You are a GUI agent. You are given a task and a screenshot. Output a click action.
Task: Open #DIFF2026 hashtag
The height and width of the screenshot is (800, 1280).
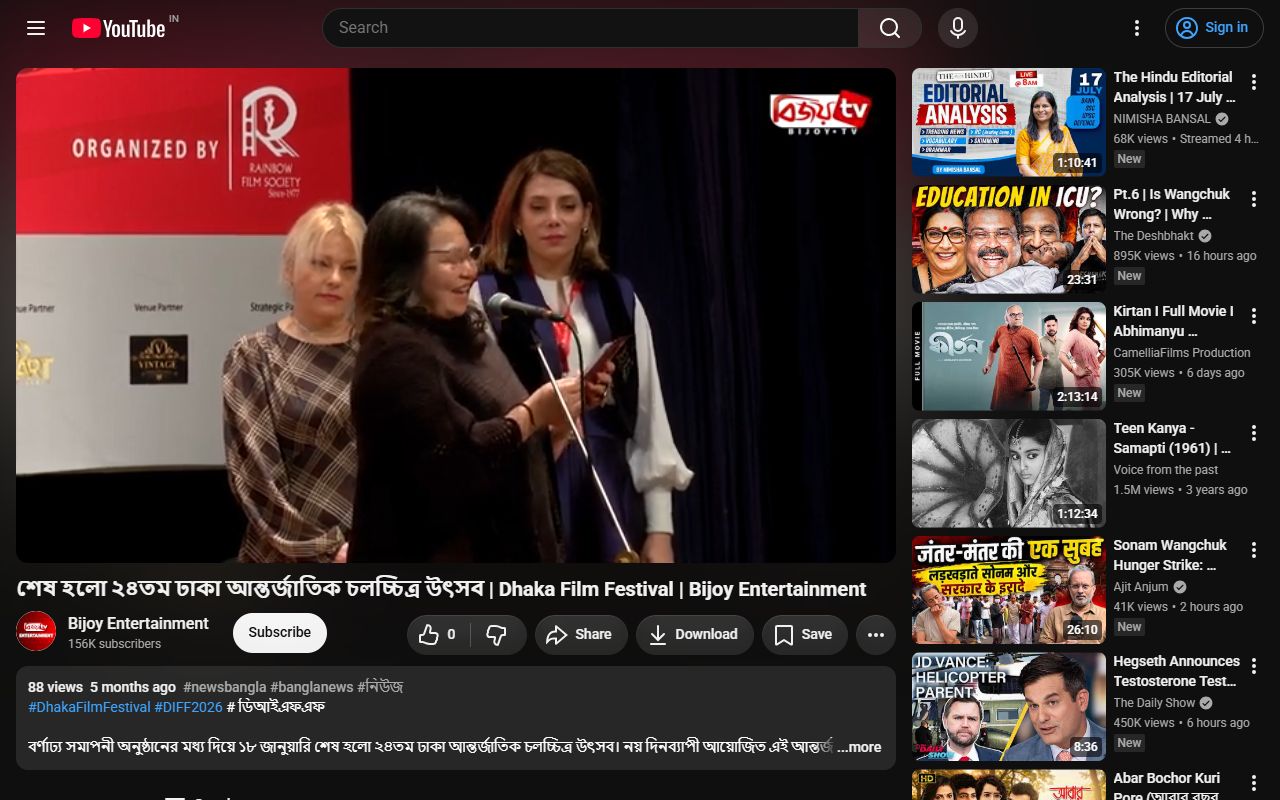pos(188,707)
